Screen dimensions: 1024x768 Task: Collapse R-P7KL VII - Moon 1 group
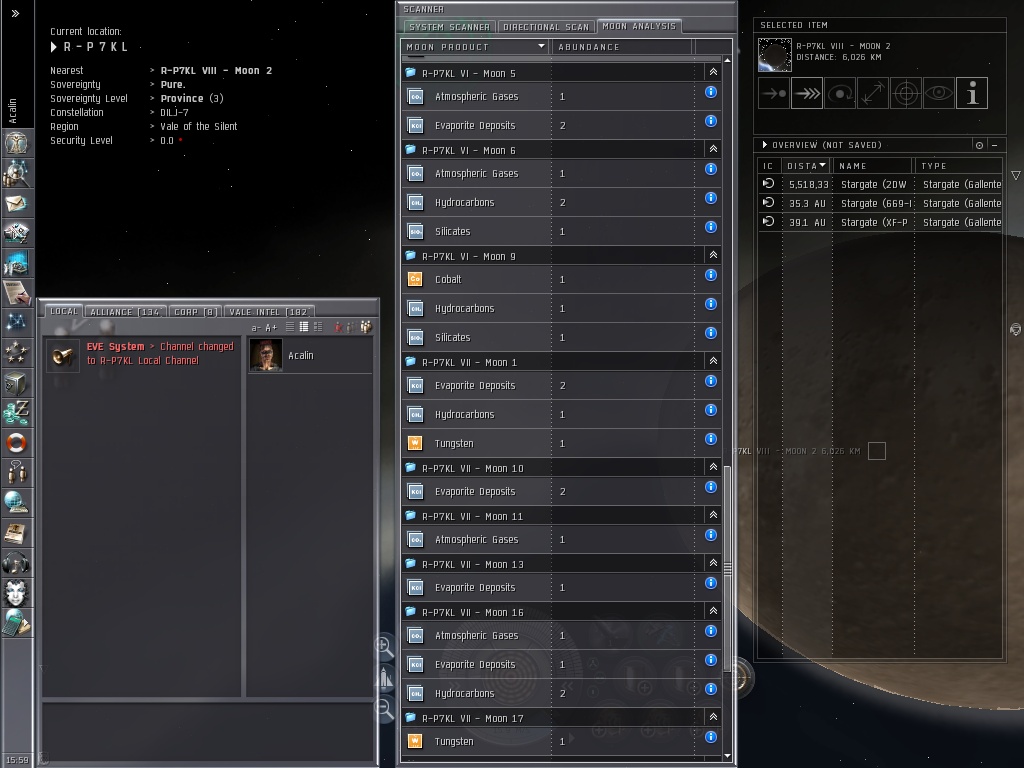pyautogui.click(x=713, y=361)
